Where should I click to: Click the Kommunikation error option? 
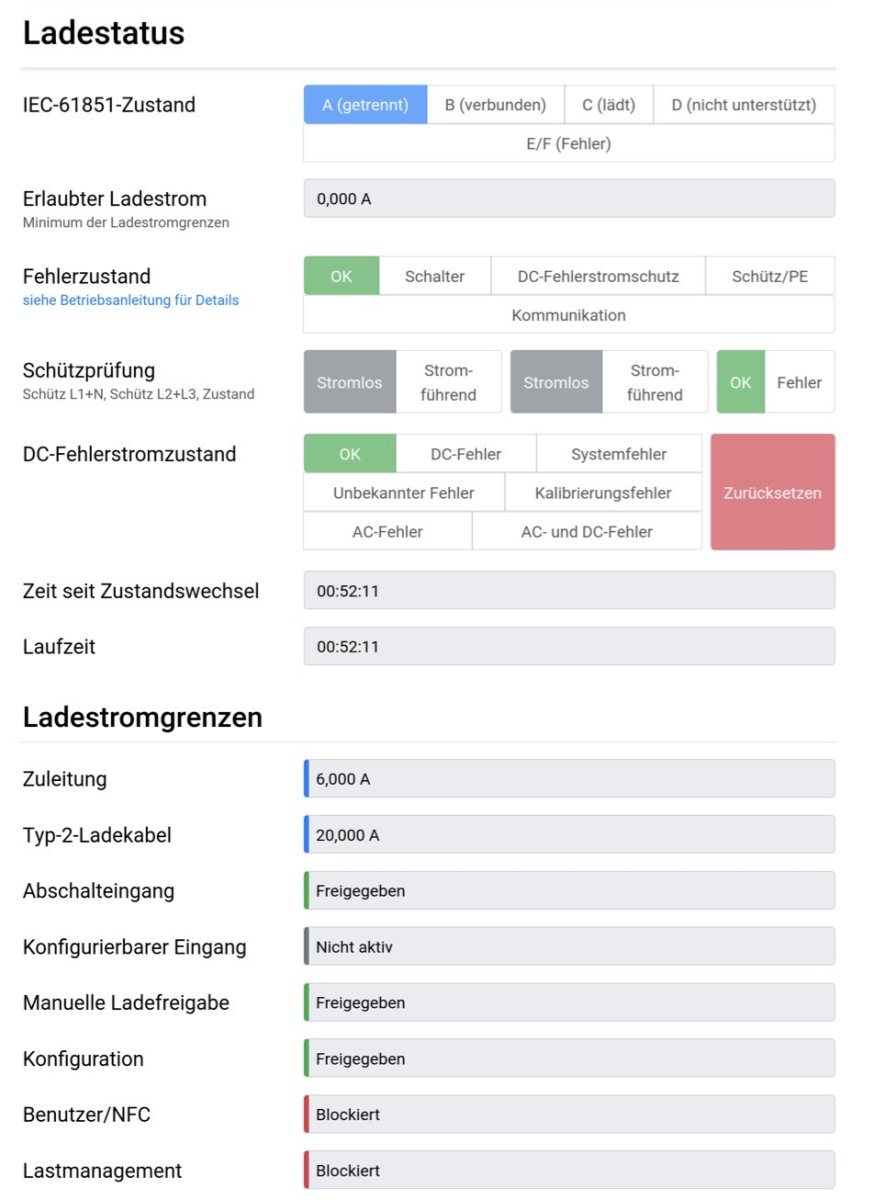568,316
